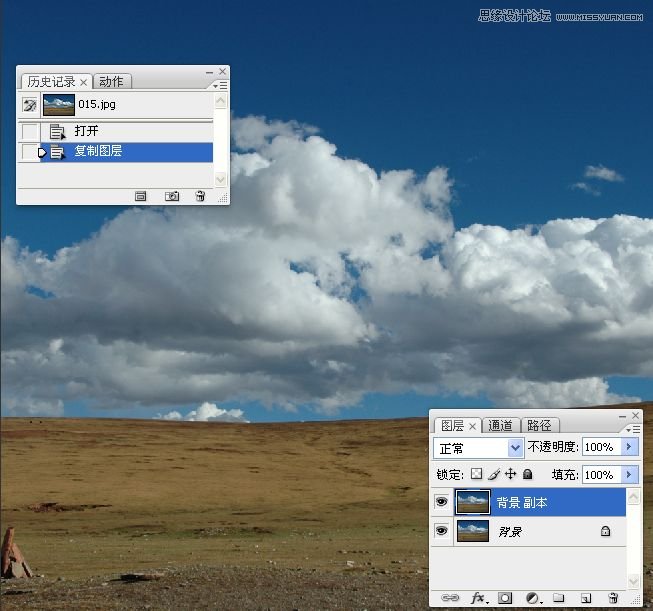Image resolution: width=653 pixels, height=611 pixels.
Task: Delete the current state in History panel
Action: point(200,196)
